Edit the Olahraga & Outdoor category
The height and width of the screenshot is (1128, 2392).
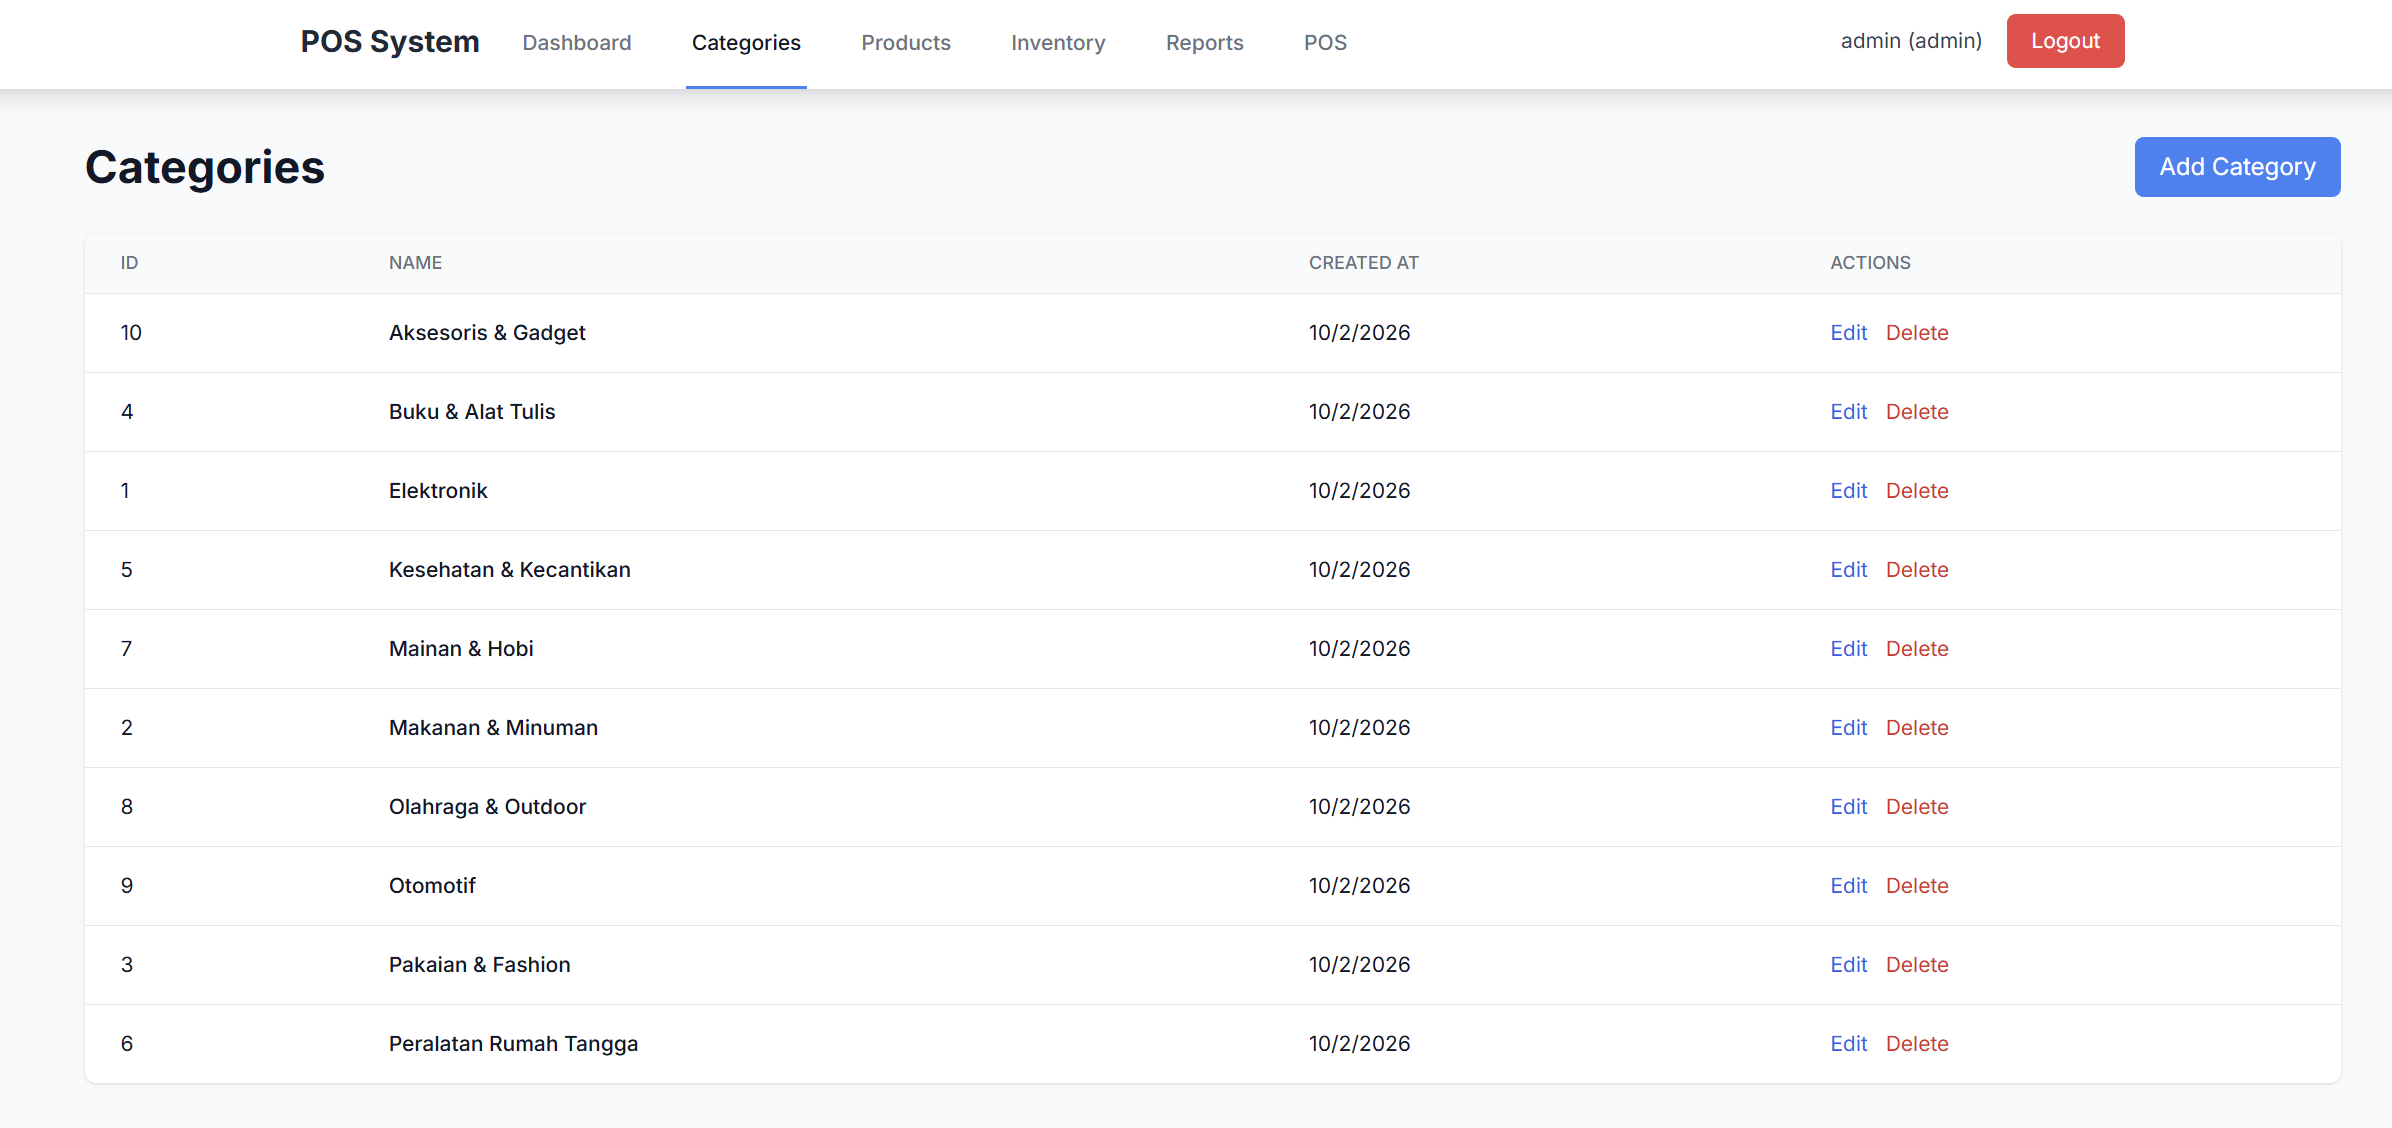pyautogui.click(x=1848, y=807)
